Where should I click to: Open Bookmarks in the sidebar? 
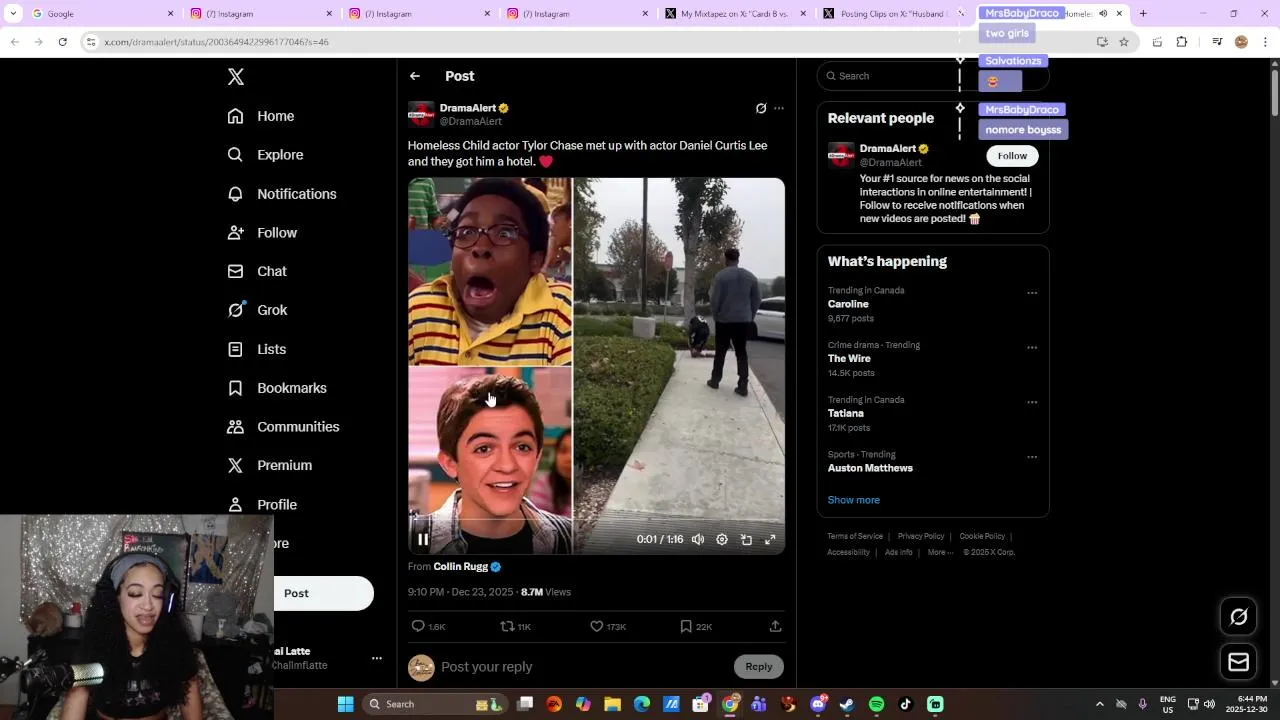277,388
